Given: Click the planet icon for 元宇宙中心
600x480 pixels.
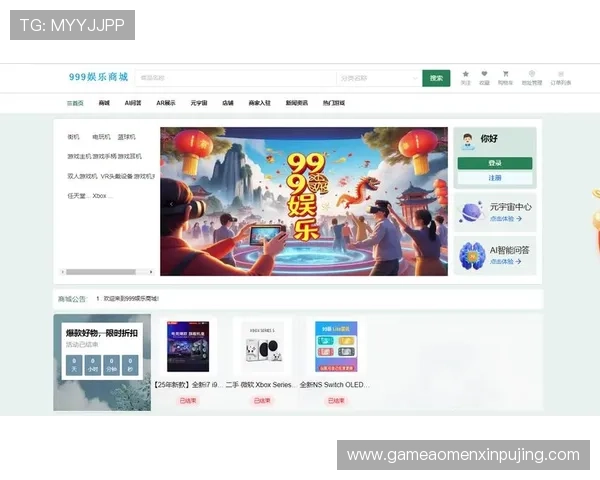Looking at the screenshot, I should pos(471,212).
